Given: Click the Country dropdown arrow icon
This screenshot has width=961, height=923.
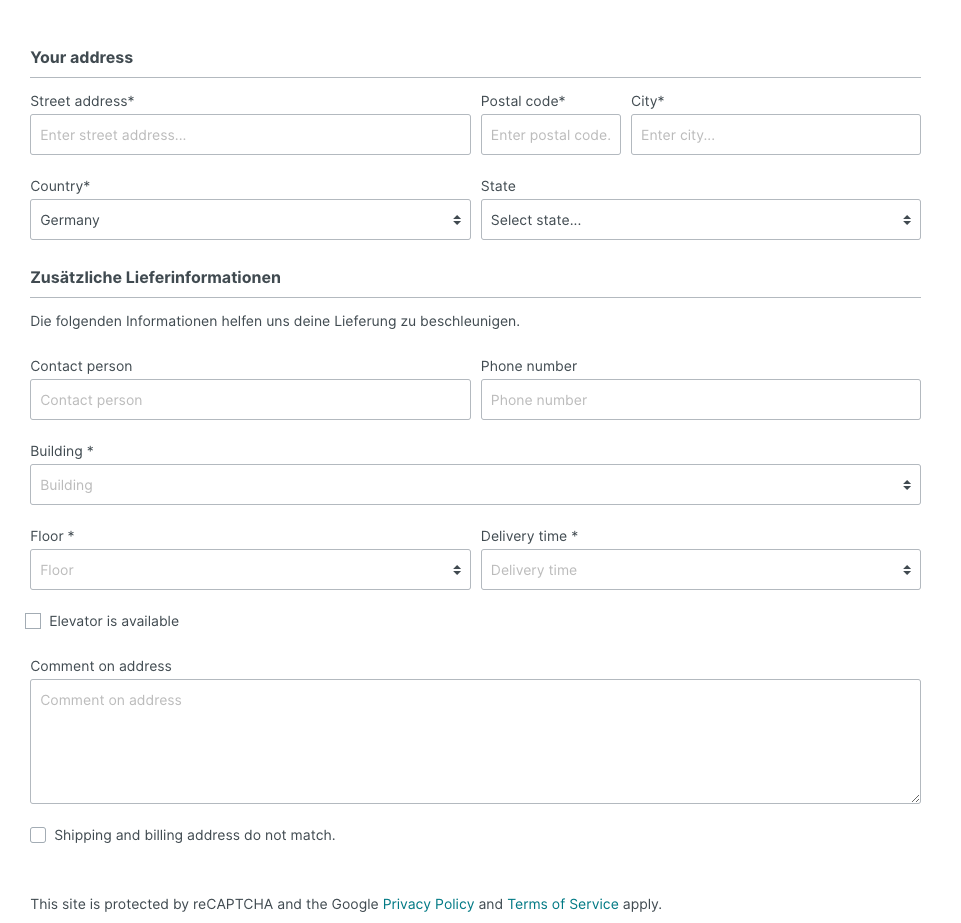Looking at the screenshot, I should tap(457, 220).
